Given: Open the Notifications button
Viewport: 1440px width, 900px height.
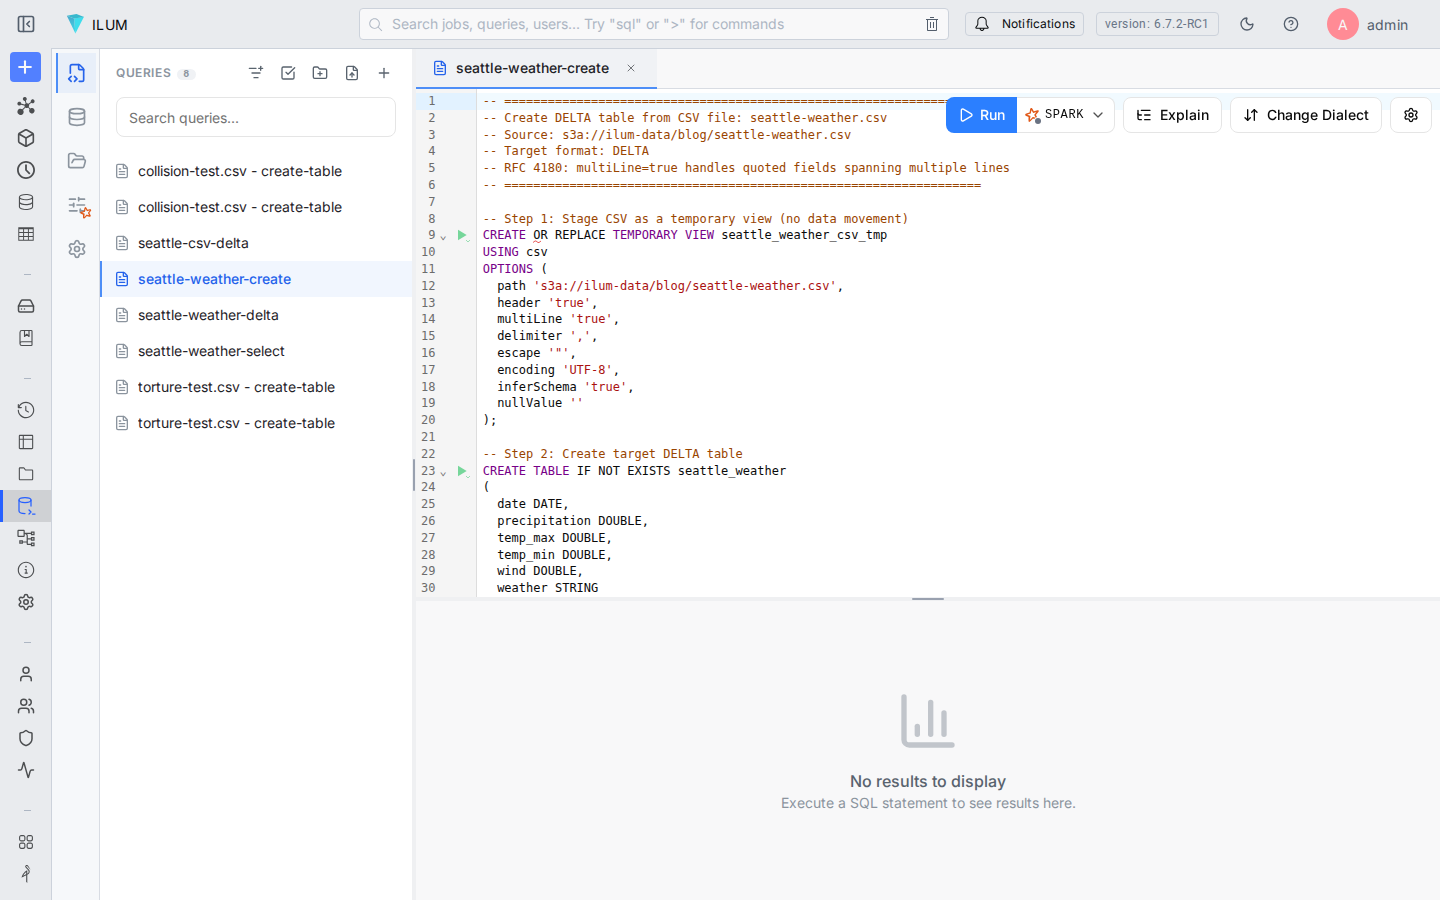Looking at the screenshot, I should (x=1024, y=24).
